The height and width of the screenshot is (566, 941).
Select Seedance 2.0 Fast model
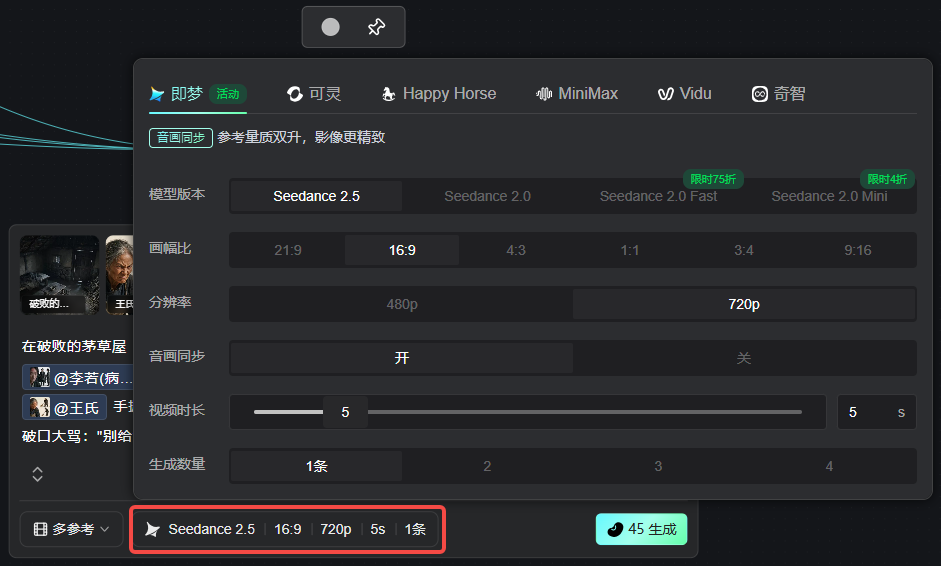658,196
